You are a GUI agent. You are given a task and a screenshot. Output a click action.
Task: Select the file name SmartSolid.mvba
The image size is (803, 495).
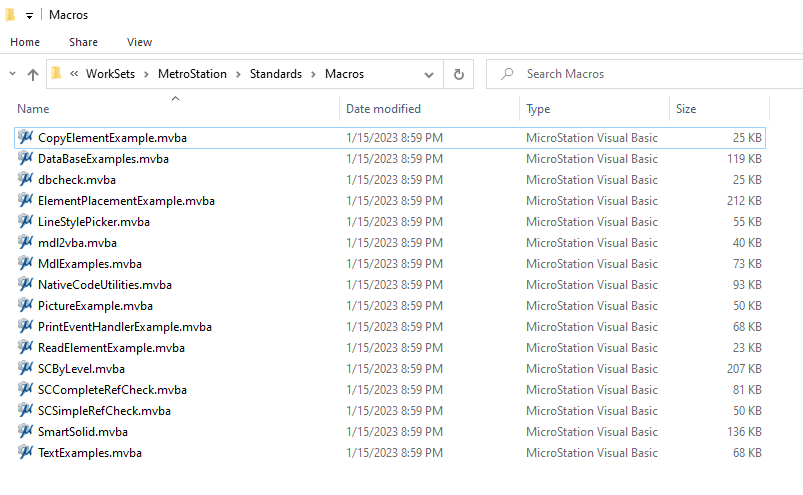(82, 432)
